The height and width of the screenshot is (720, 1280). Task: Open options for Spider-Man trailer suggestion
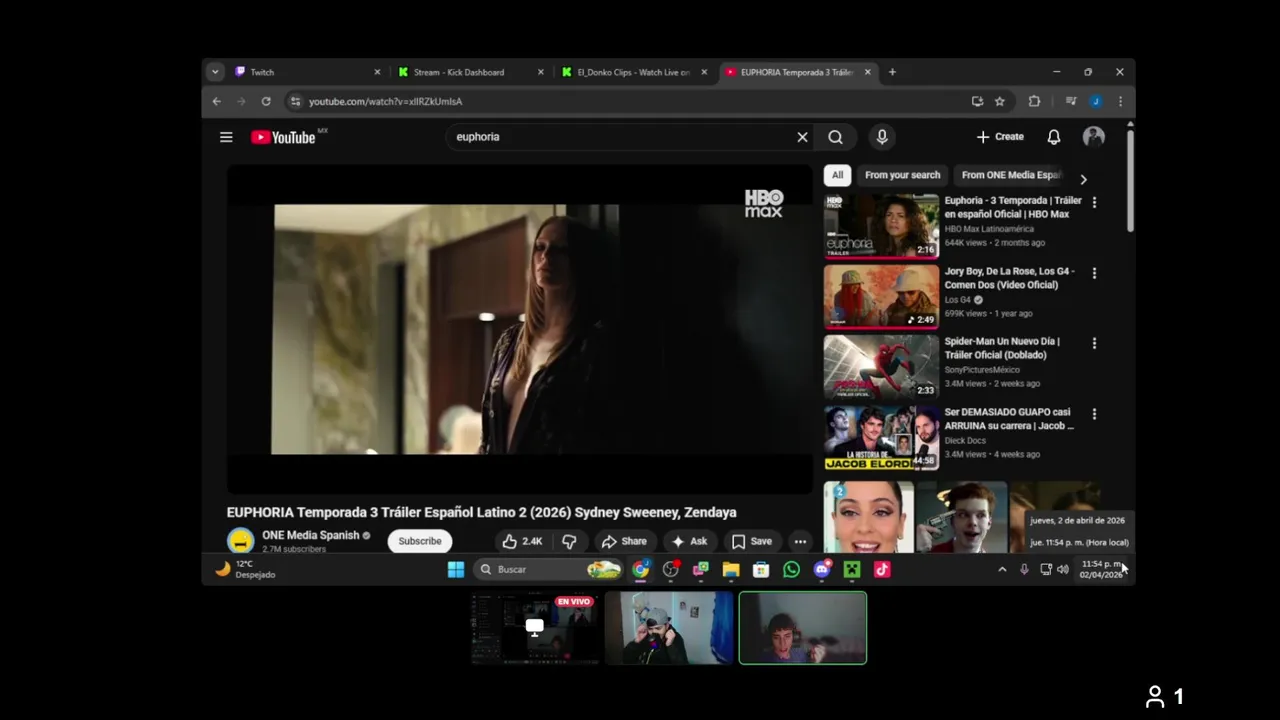click(1094, 343)
